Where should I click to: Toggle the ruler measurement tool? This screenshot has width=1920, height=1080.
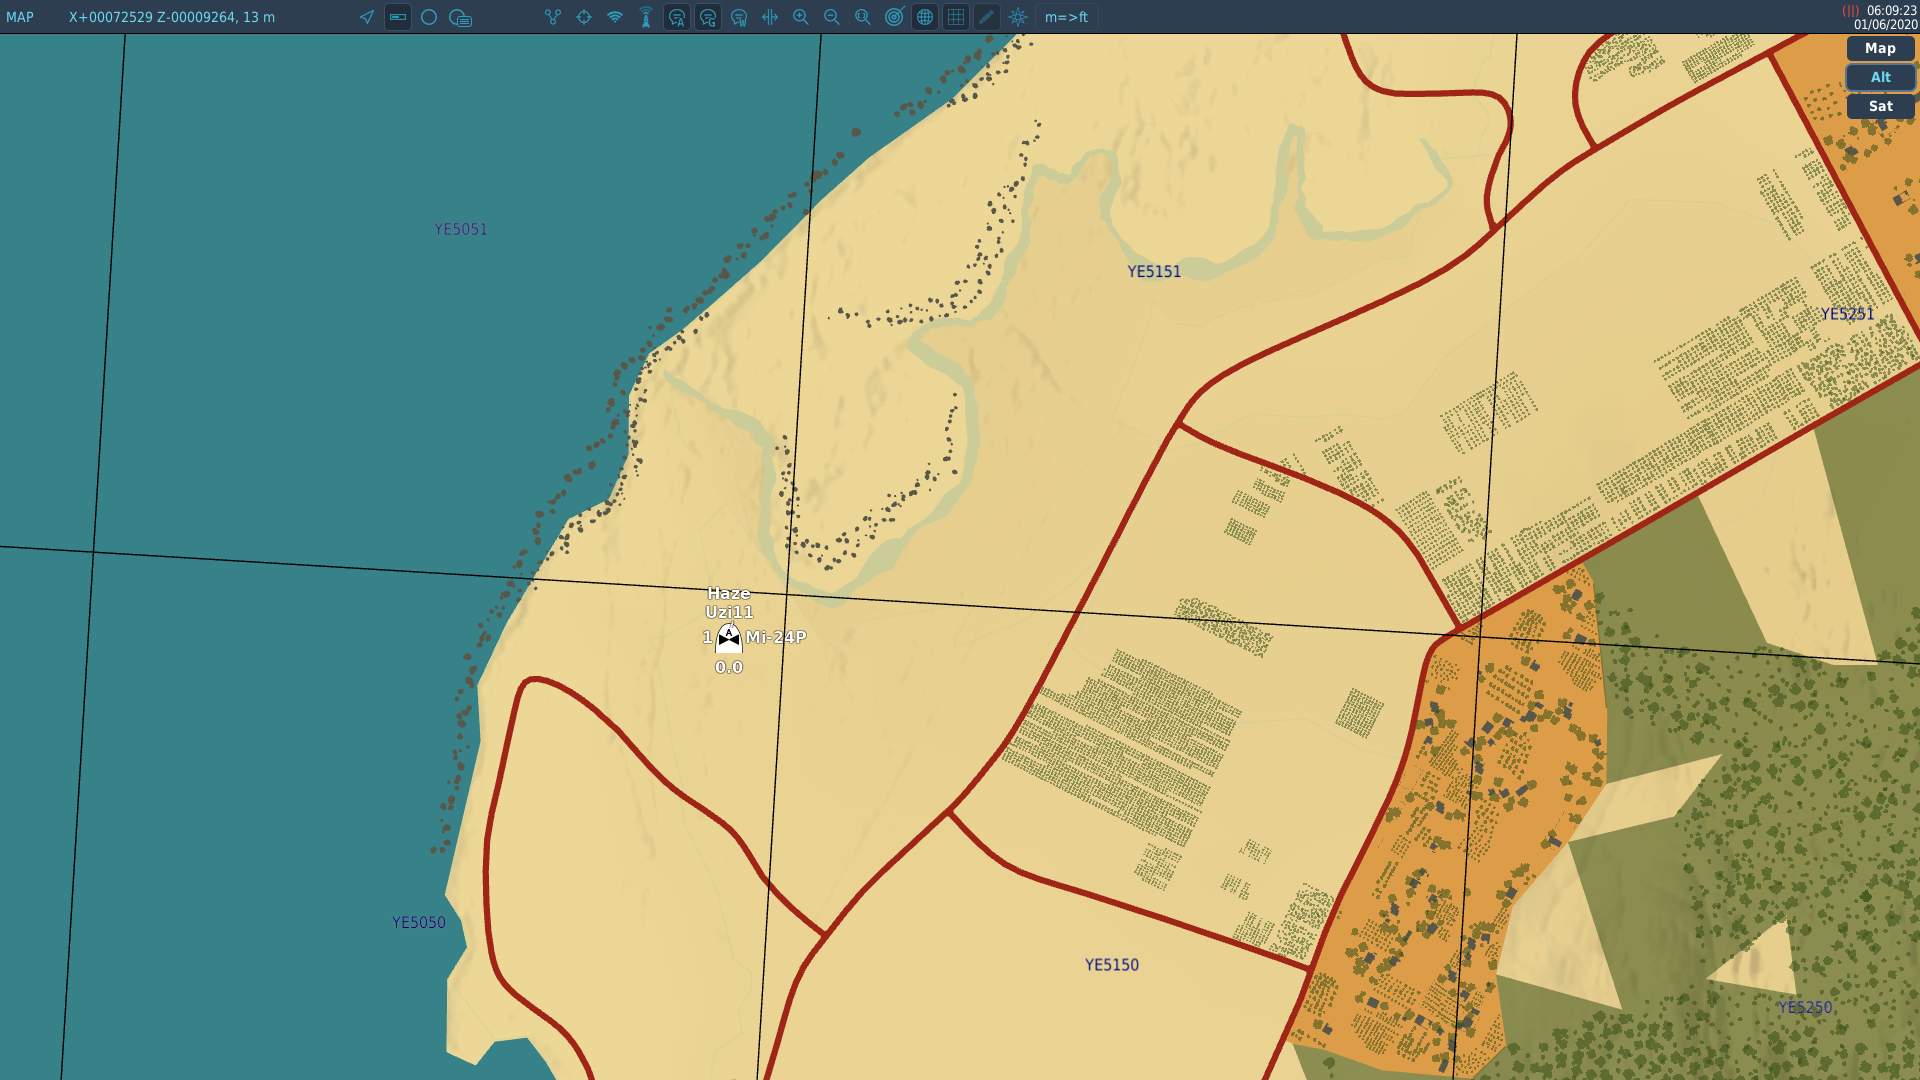(398, 17)
